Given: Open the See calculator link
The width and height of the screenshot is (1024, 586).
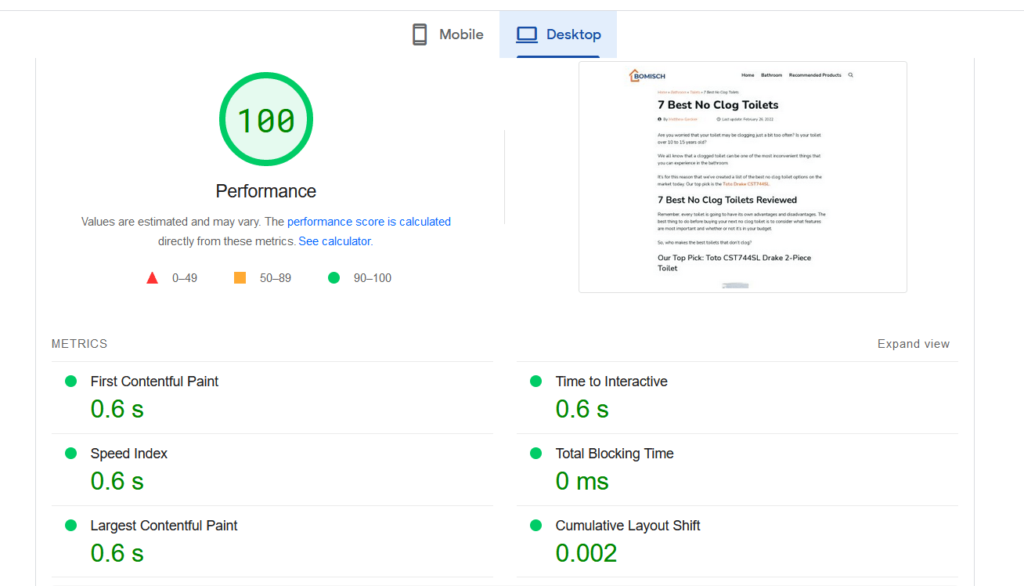Looking at the screenshot, I should pyautogui.click(x=334, y=242).
